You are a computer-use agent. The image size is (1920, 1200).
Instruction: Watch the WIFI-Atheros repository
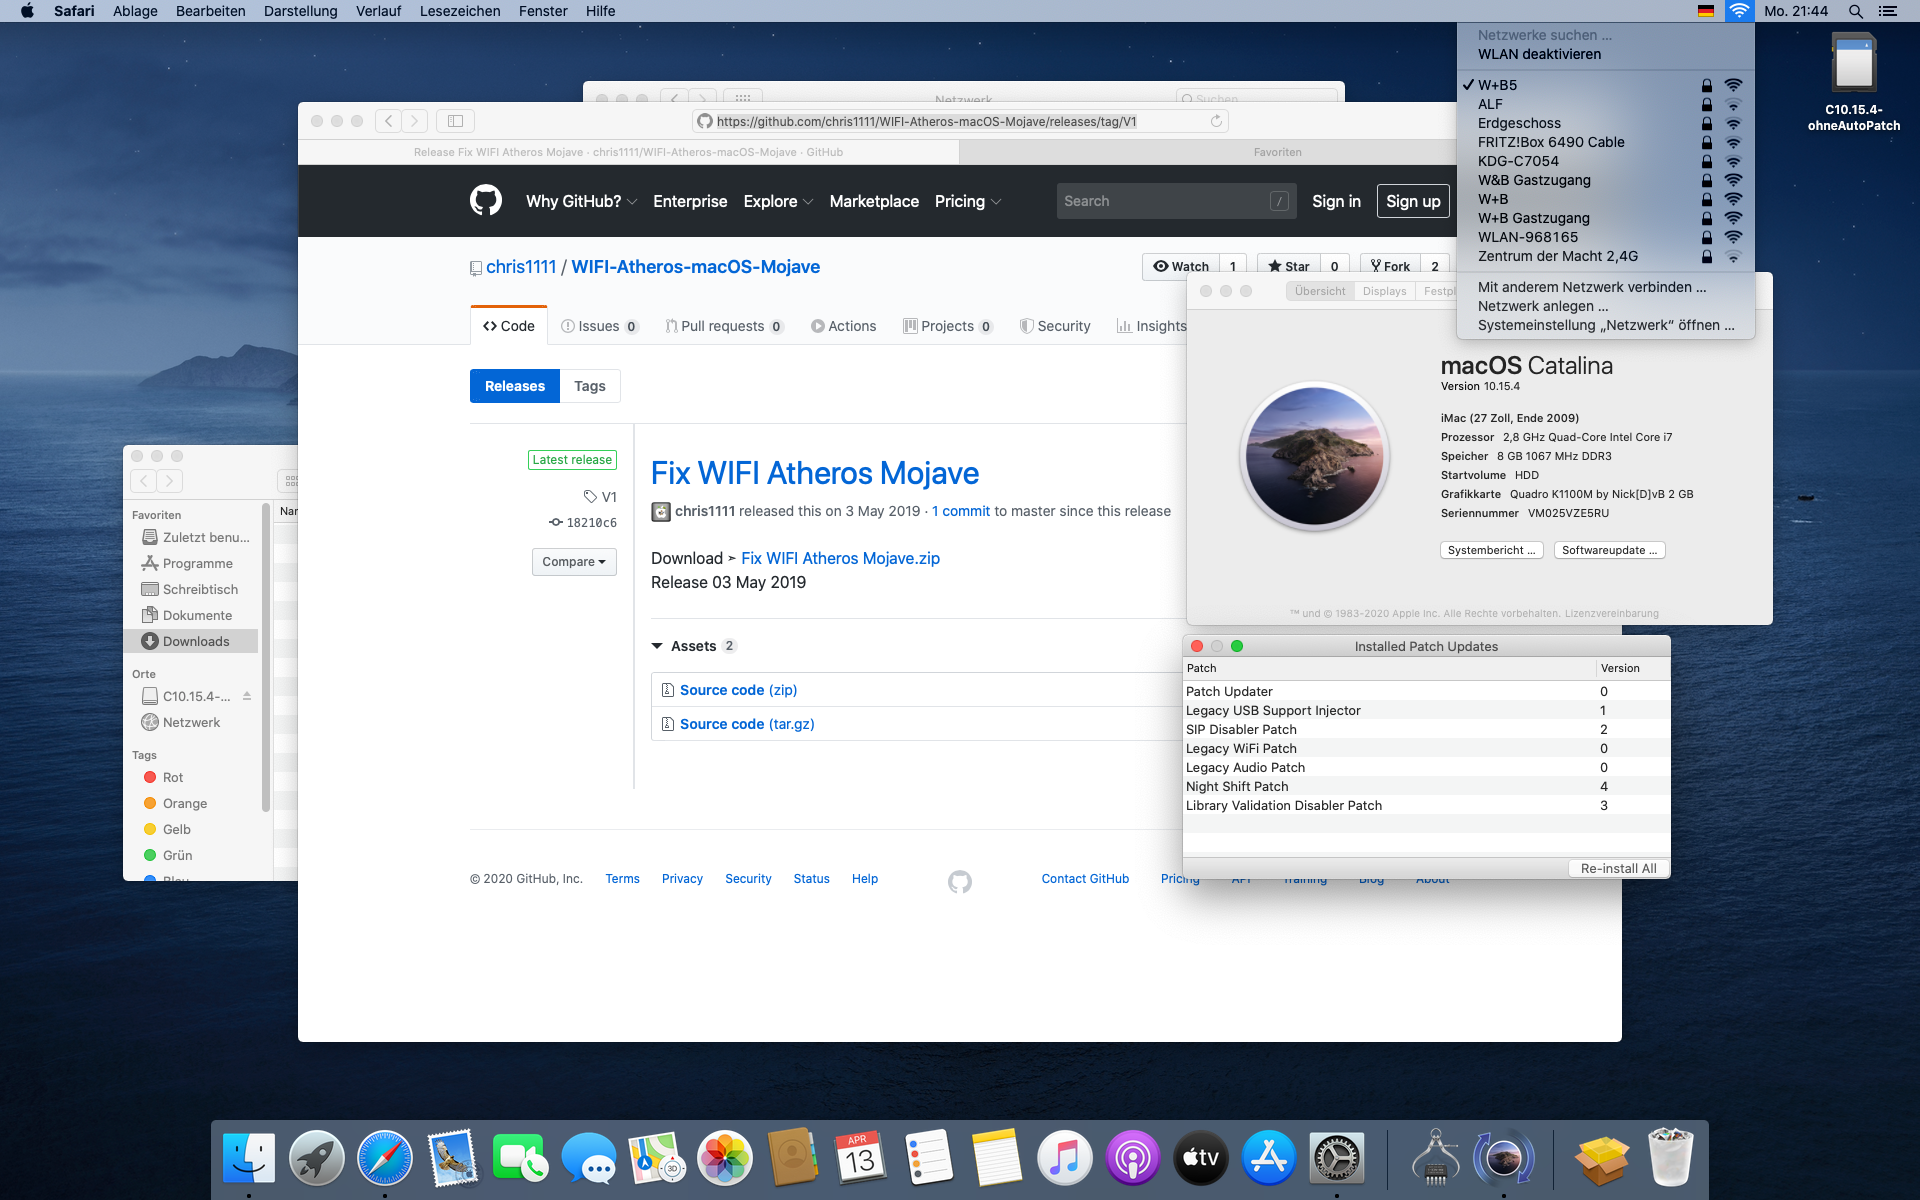pyautogui.click(x=1181, y=266)
